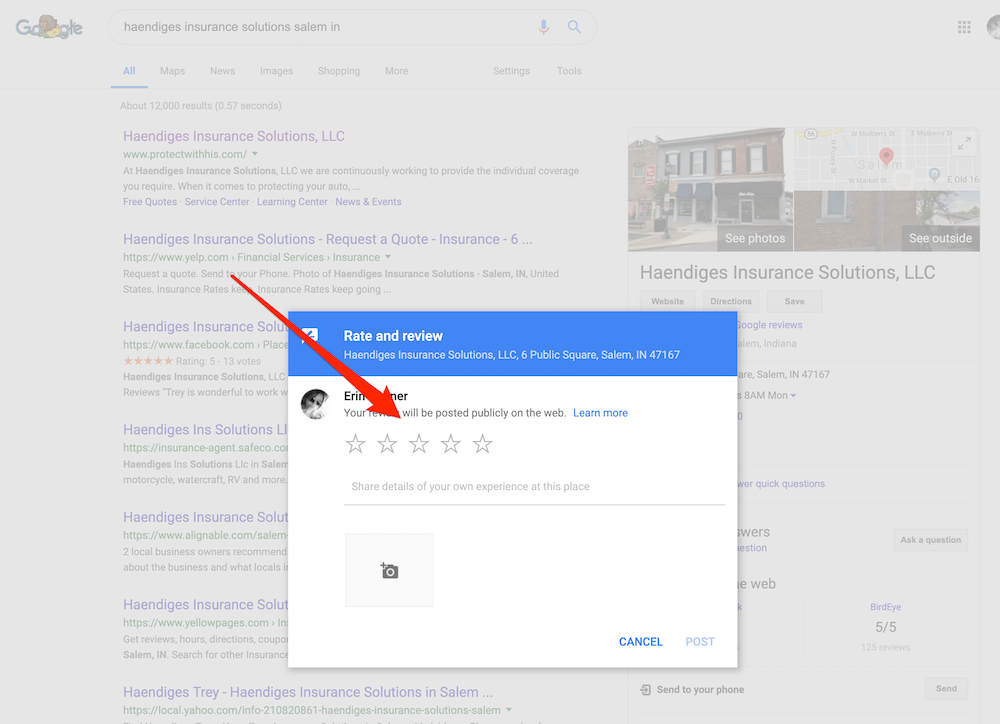1000x724 pixels.
Task: Click the review text input field
Action: [x=534, y=487]
